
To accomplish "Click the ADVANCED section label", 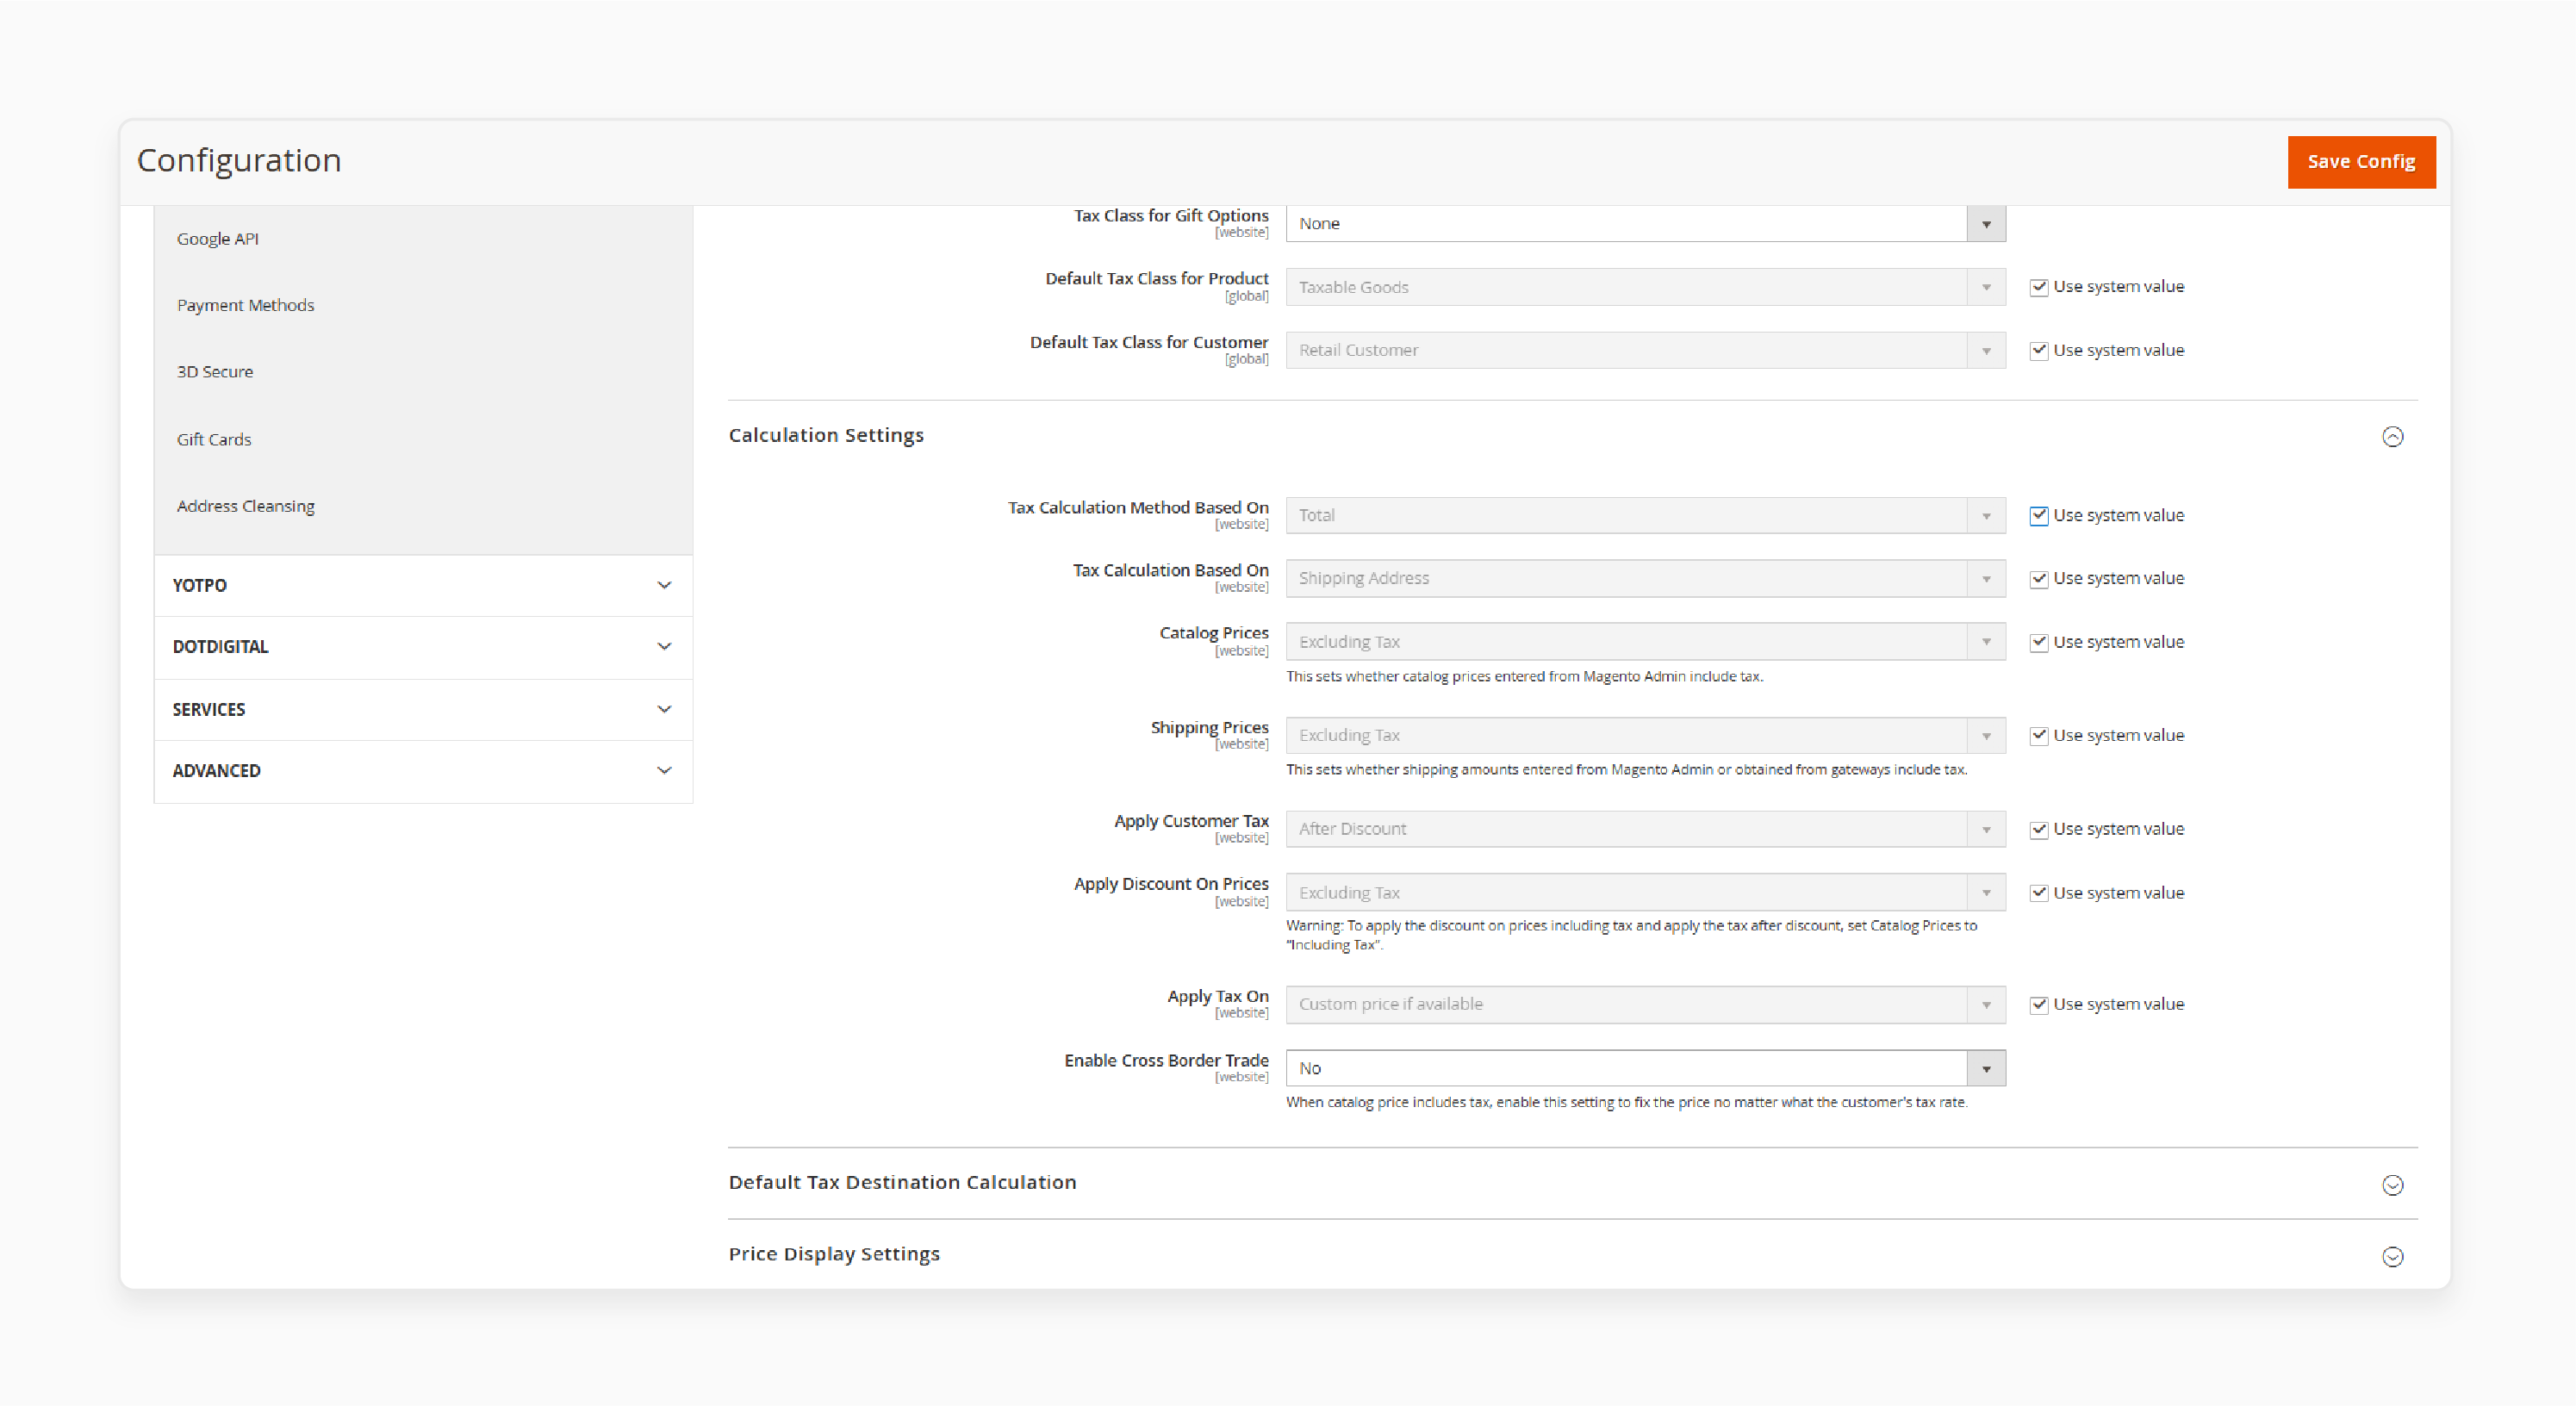I will point(216,771).
